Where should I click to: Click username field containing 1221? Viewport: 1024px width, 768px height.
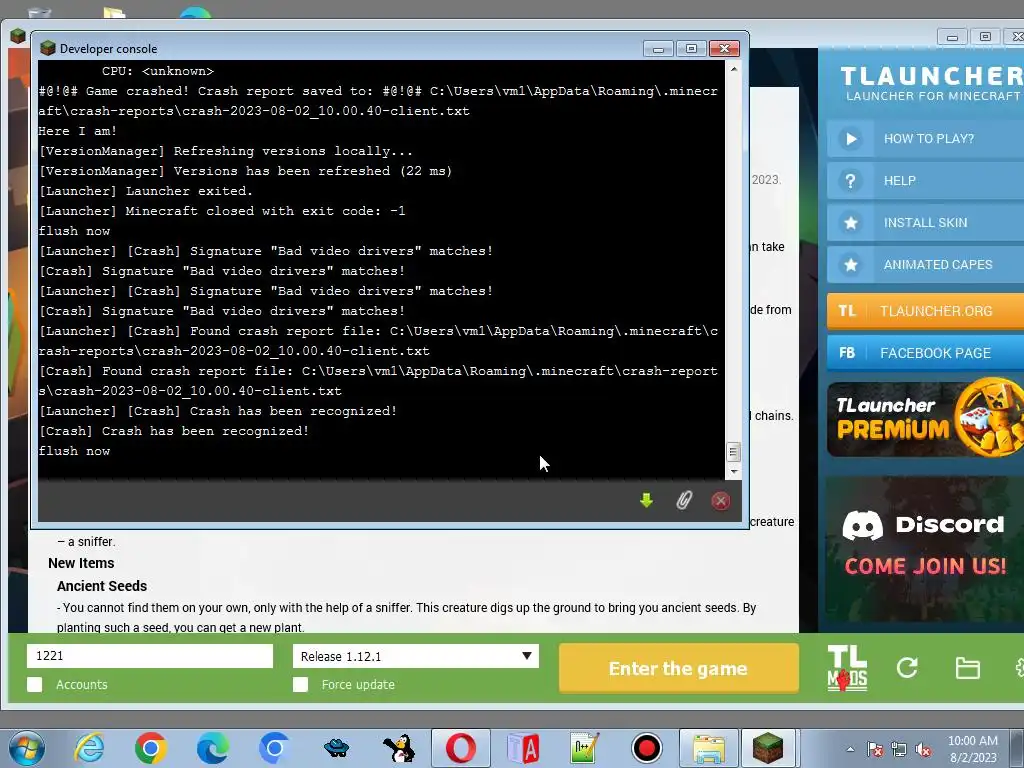click(x=150, y=656)
